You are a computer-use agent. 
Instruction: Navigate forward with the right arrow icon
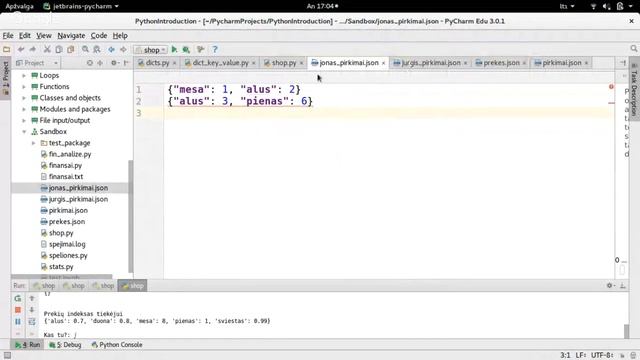click(123, 49)
